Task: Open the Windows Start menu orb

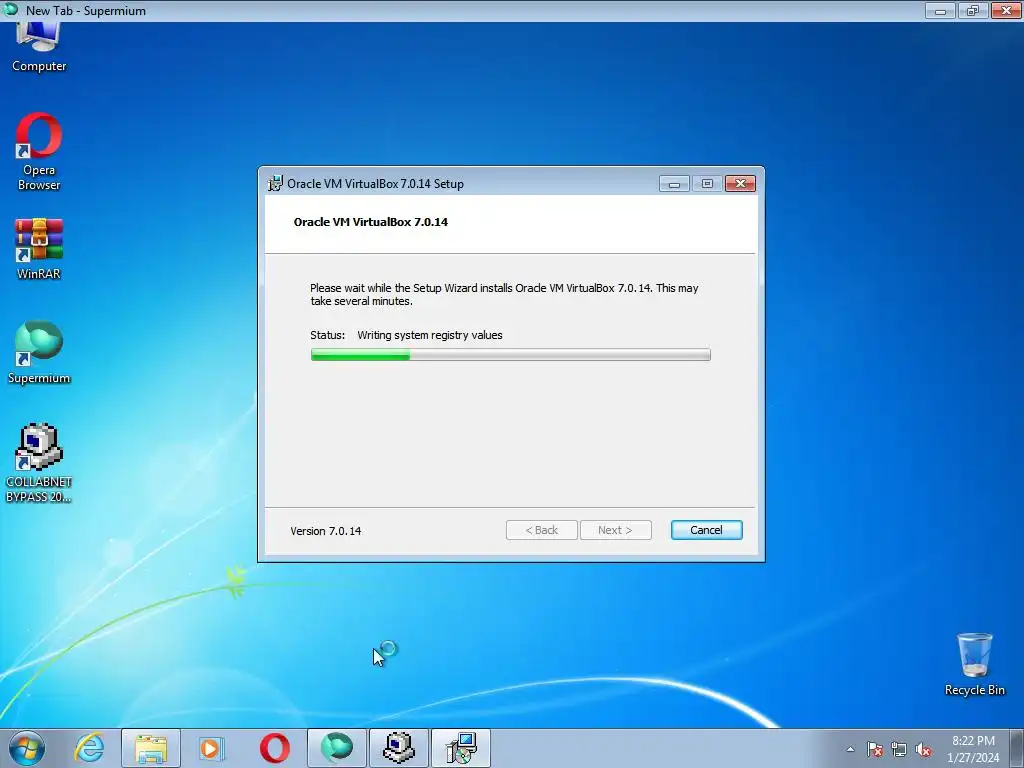Action: click(27, 748)
